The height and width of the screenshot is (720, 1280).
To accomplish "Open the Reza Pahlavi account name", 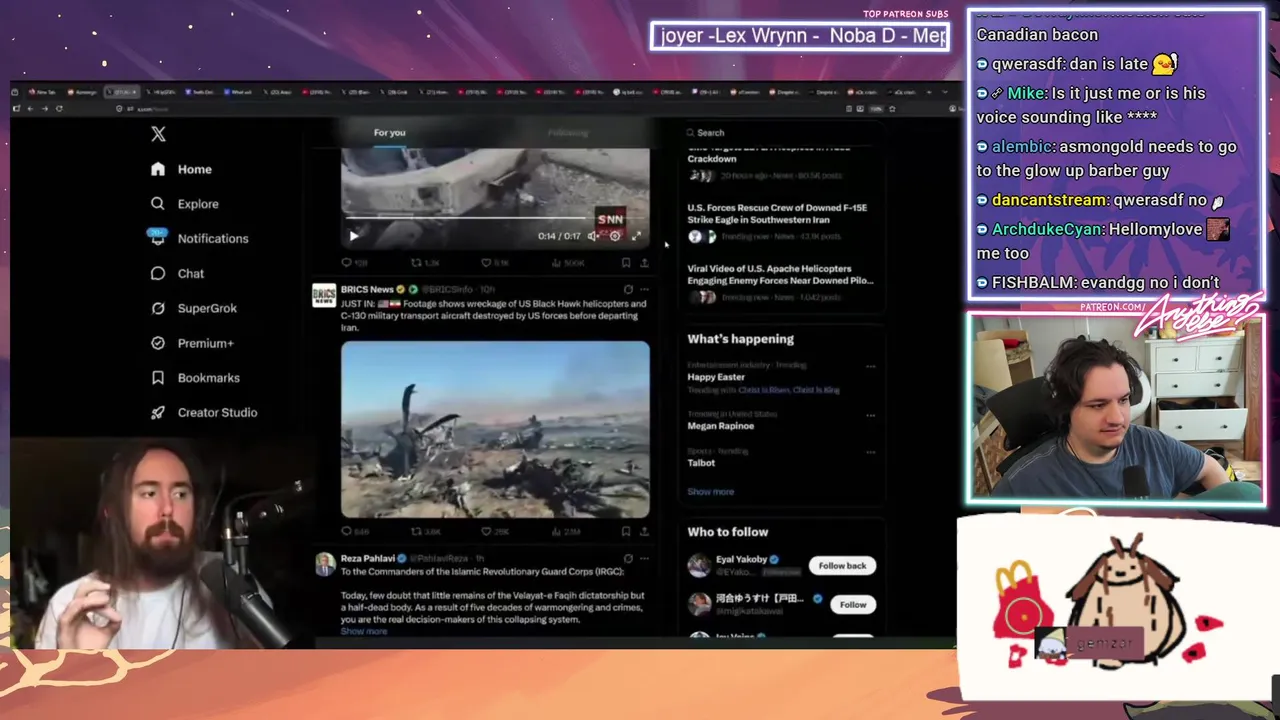I will point(367,559).
